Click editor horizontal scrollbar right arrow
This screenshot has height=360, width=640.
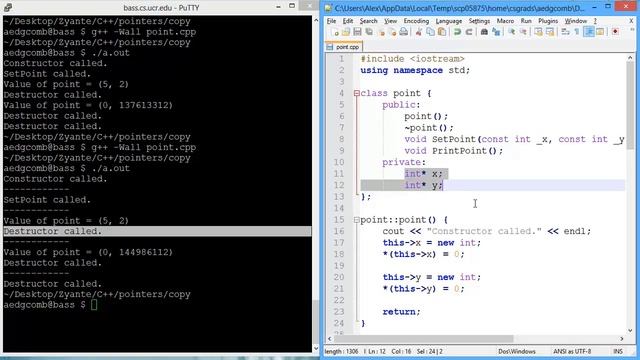coord(622,338)
